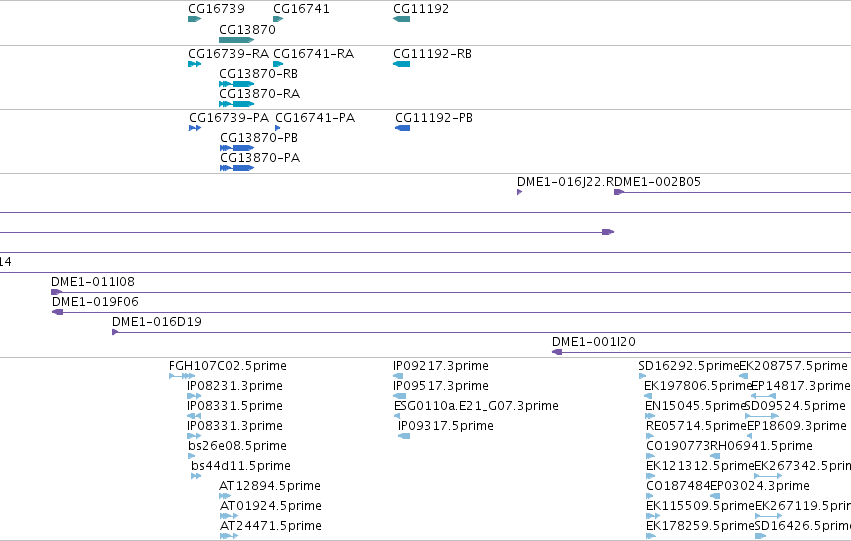851x541 pixels.
Task: Click the DME1-016D19 clone label
Action: pyautogui.click(x=157, y=322)
